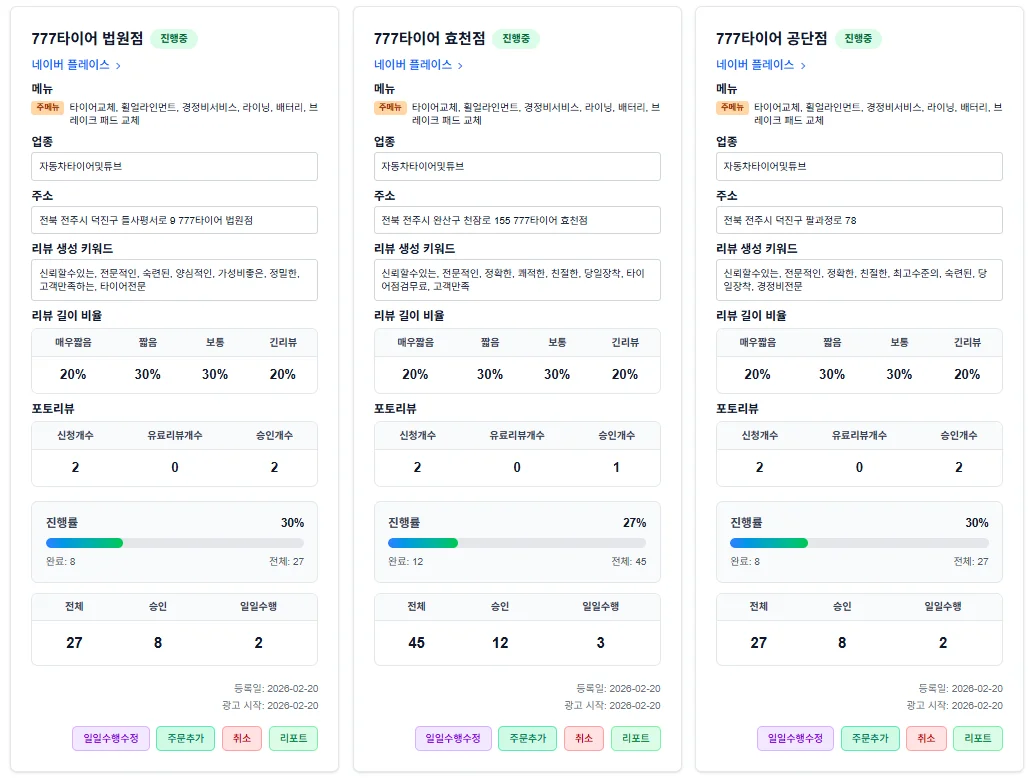
Task: Select the 업종 input field on 법원점 card
Action: (174, 166)
